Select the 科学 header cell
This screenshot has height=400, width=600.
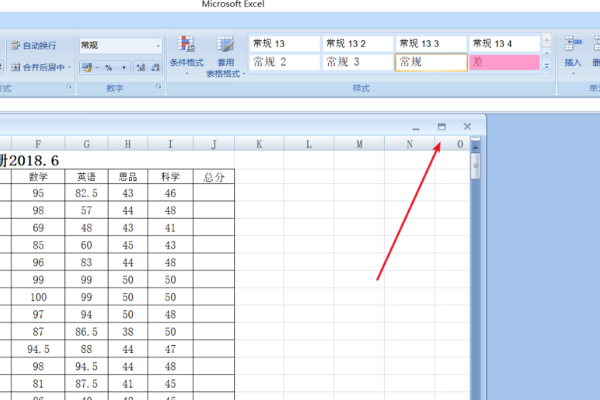click(x=170, y=177)
